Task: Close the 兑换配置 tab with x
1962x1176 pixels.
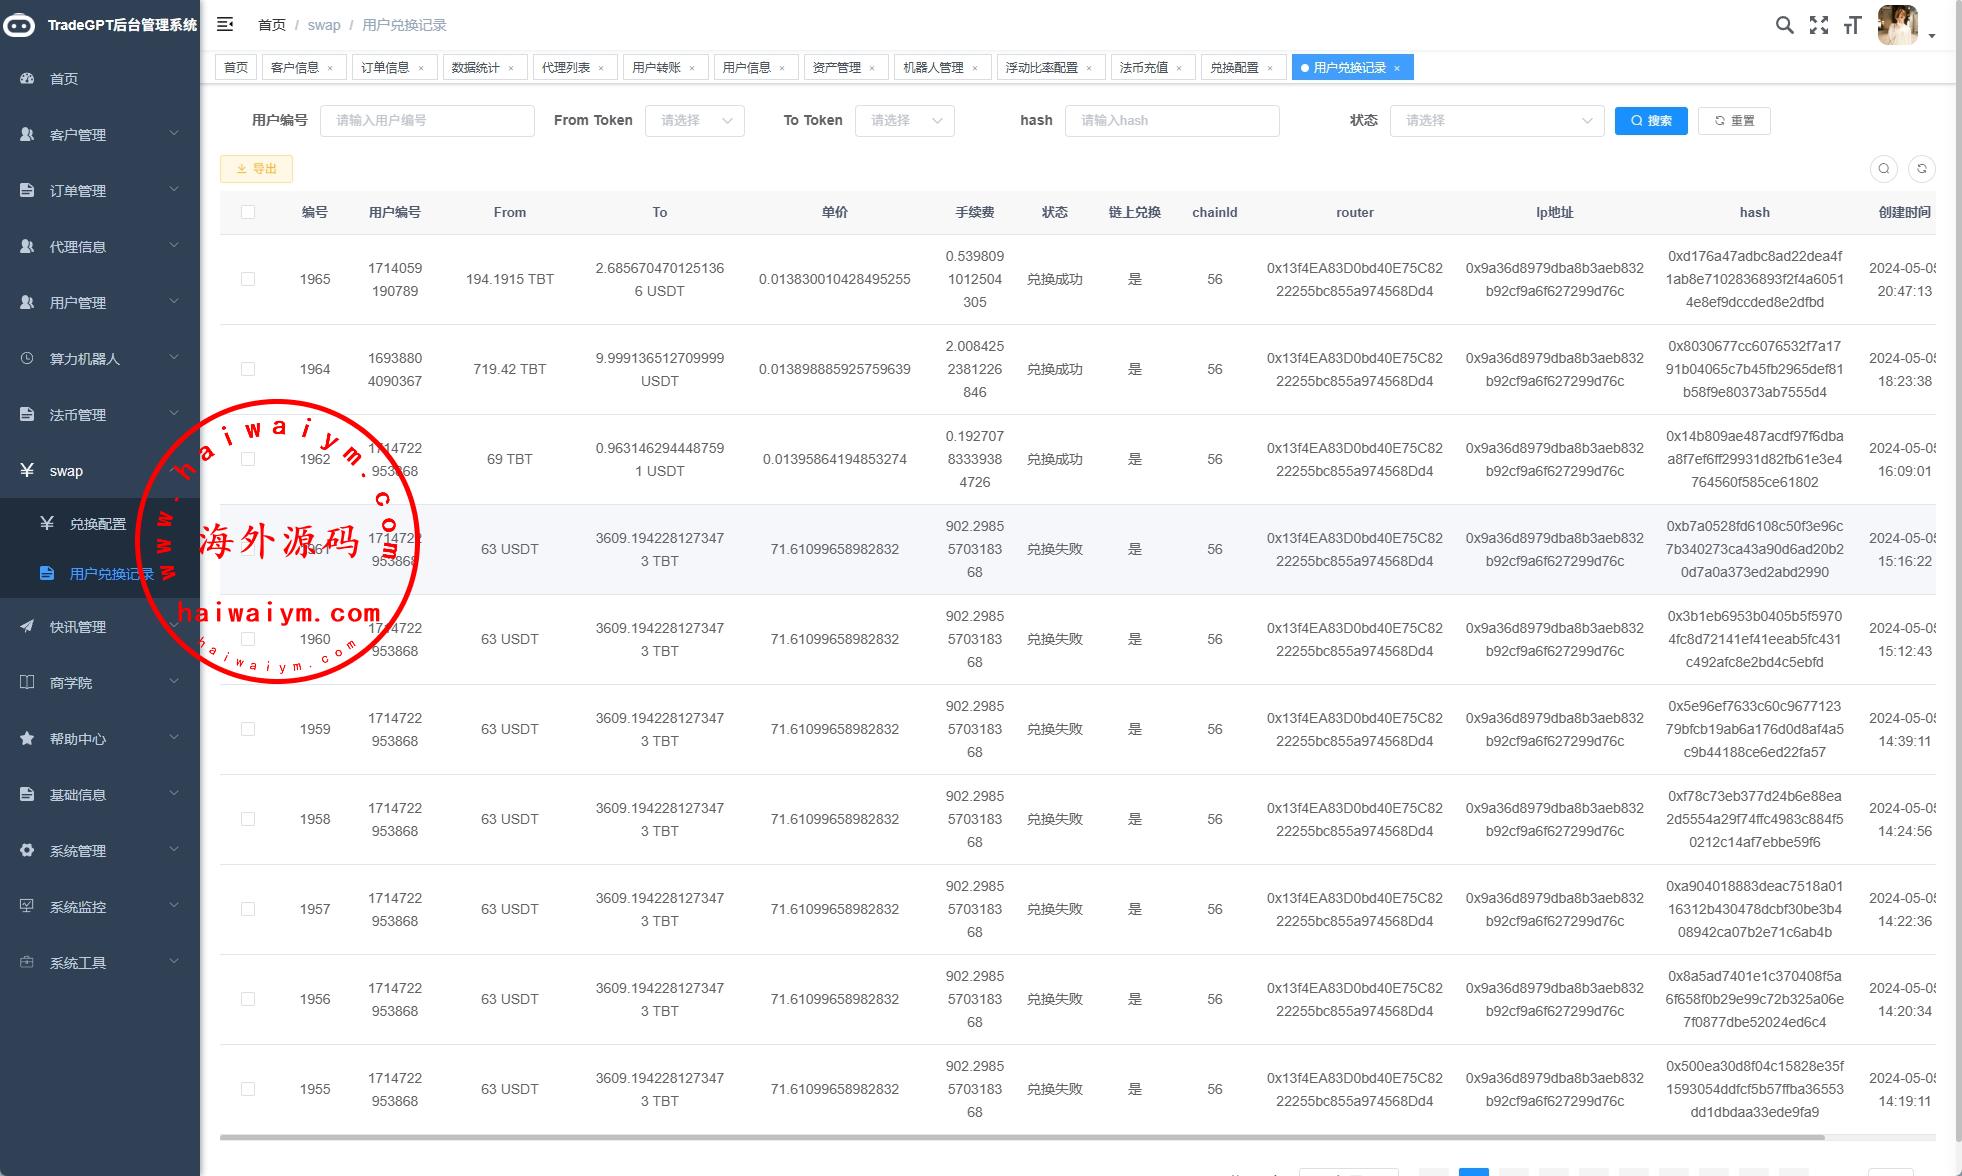Action: point(1270,68)
